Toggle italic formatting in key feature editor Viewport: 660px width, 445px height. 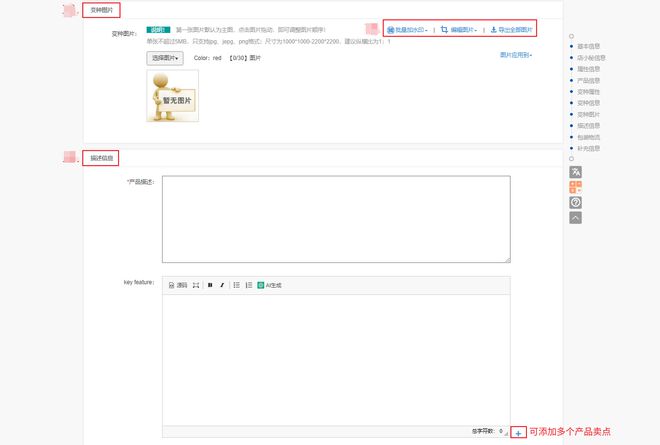click(222, 285)
